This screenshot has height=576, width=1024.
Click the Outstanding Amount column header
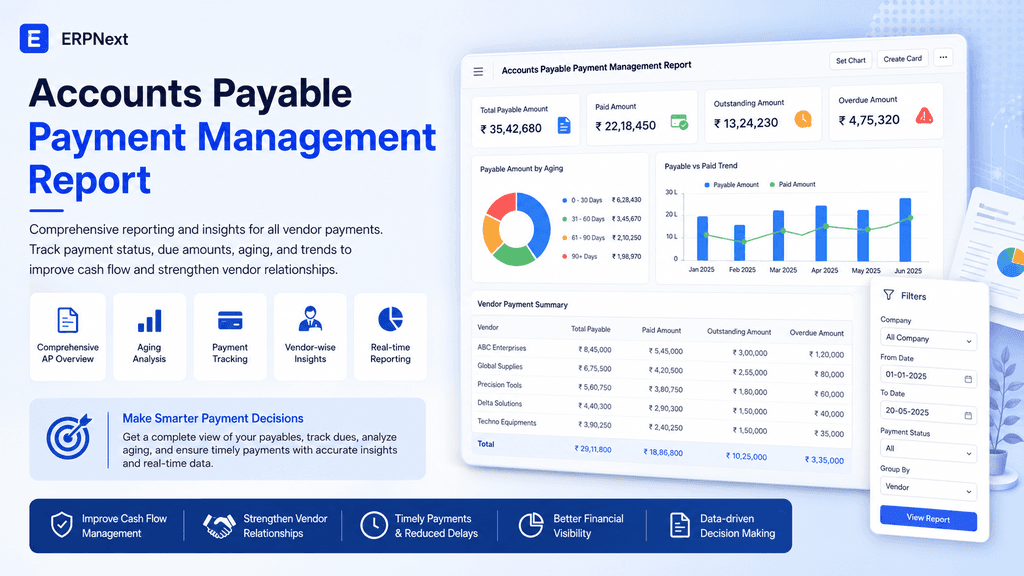(x=739, y=332)
